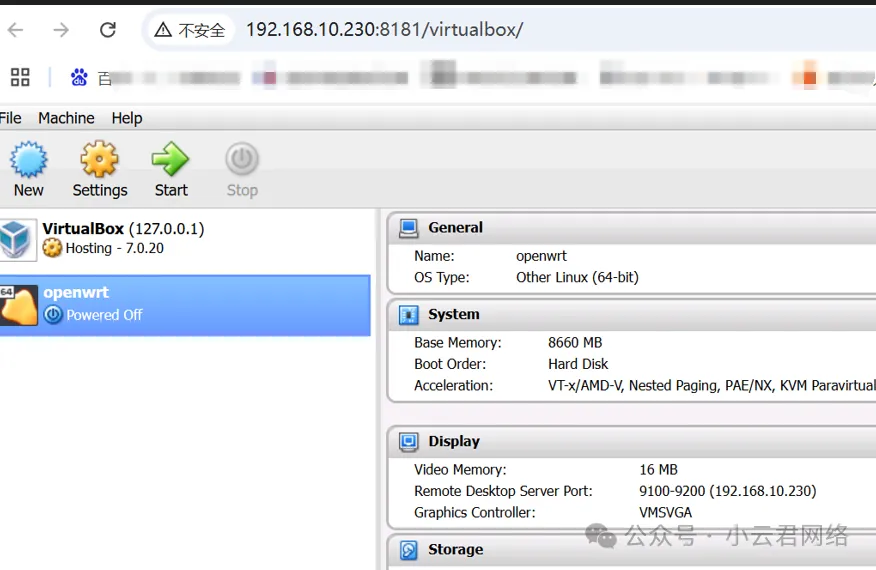Open the Settings gear icon
Viewport: 876px width, 570px height.
(99, 160)
